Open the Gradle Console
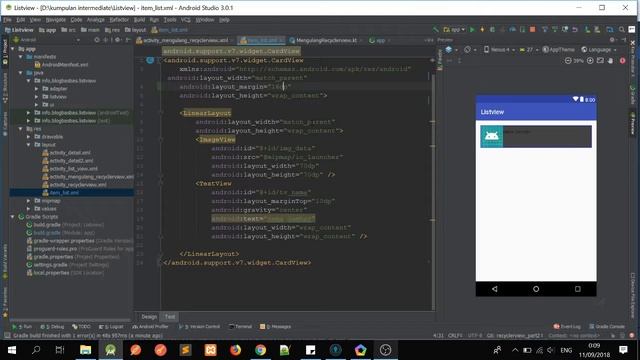The height and width of the screenshot is (360, 640). click(607, 327)
